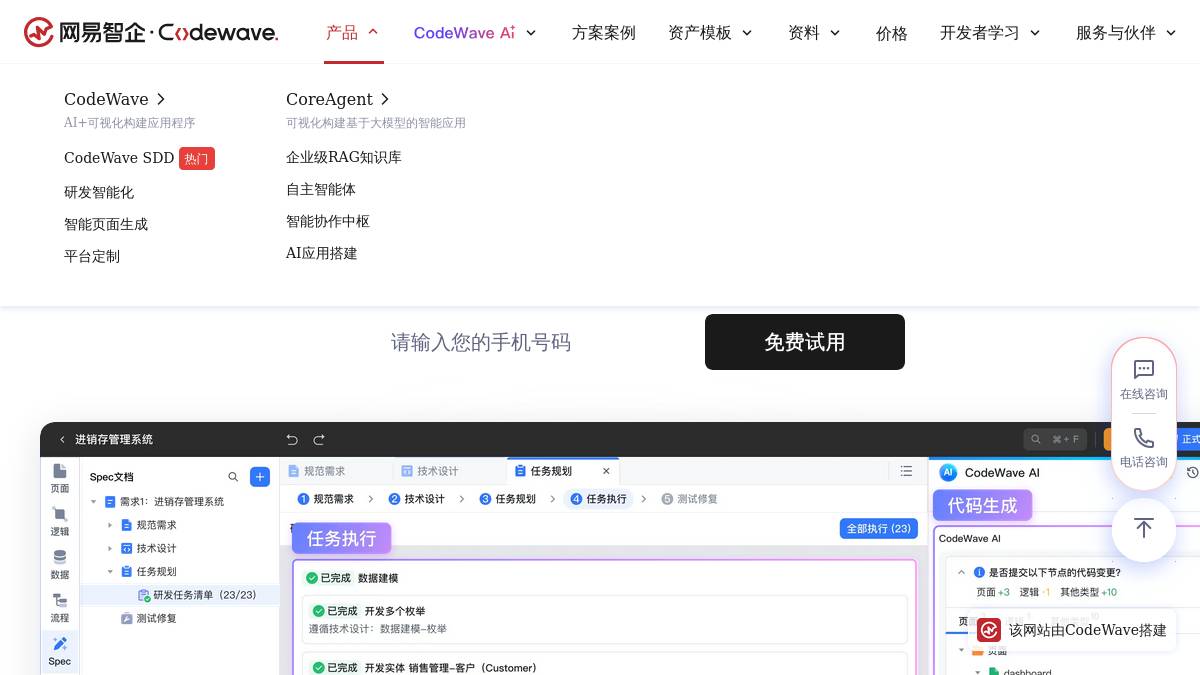1200x675 pixels.
Task: Close the 任务规划 tab
Action: (606, 471)
